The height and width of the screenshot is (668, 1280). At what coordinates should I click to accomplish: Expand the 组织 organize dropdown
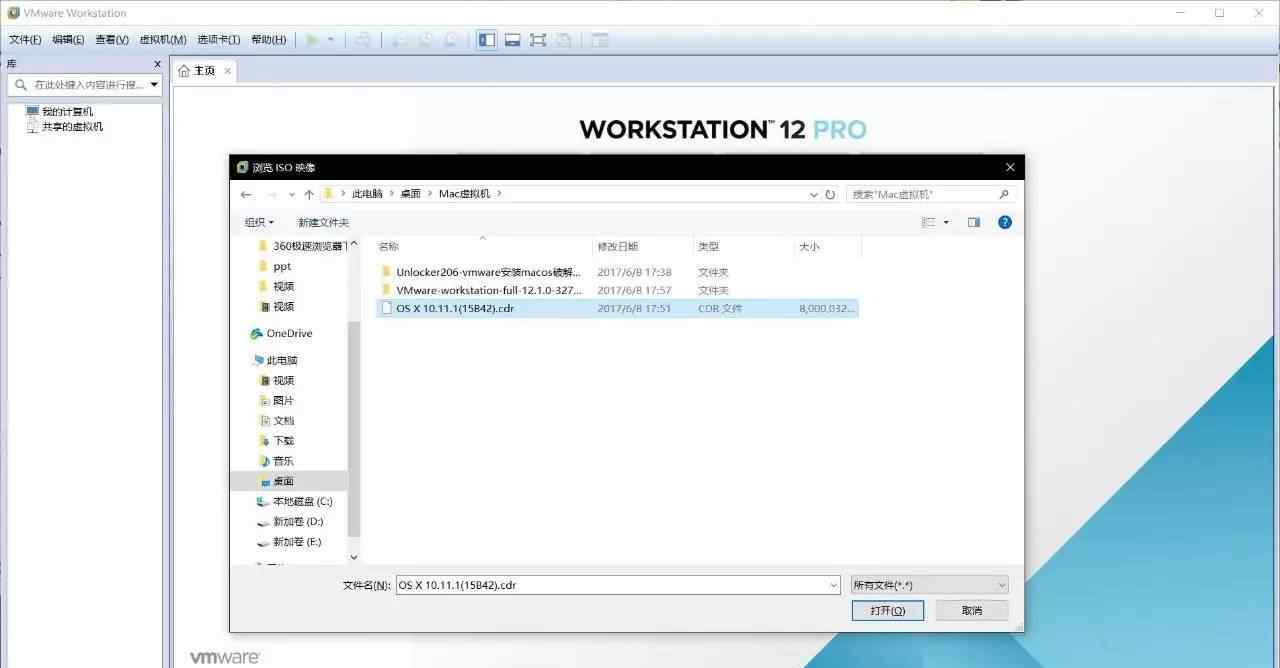coord(259,222)
